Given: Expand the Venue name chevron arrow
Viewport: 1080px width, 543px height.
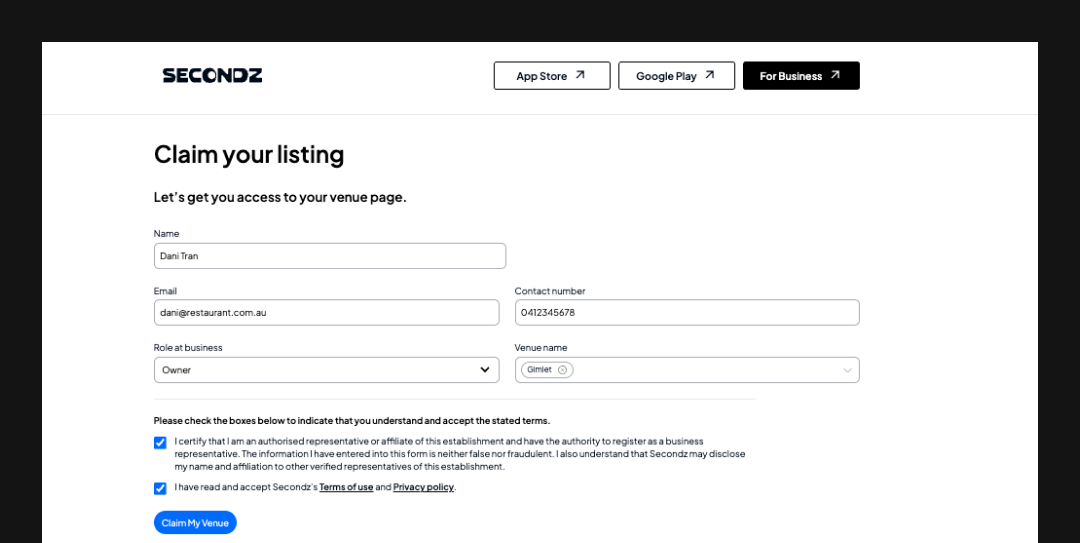Looking at the screenshot, I should click(x=847, y=370).
